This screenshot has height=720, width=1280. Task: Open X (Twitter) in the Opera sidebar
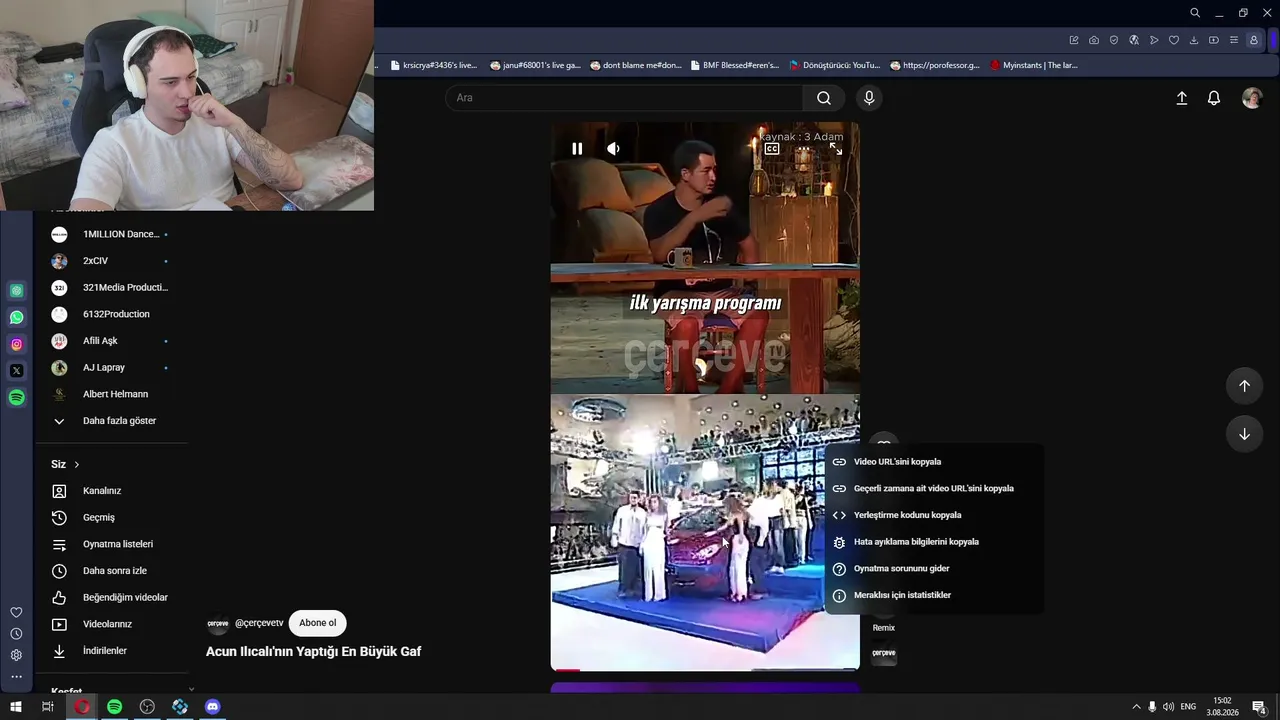click(16, 371)
